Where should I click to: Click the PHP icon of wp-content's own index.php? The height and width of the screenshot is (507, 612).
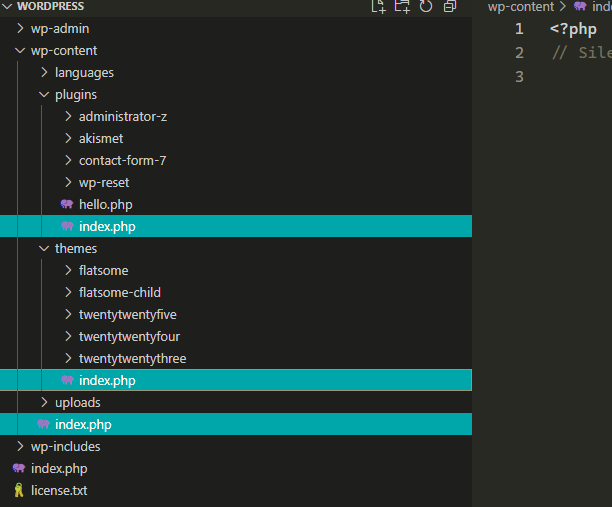(43, 424)
